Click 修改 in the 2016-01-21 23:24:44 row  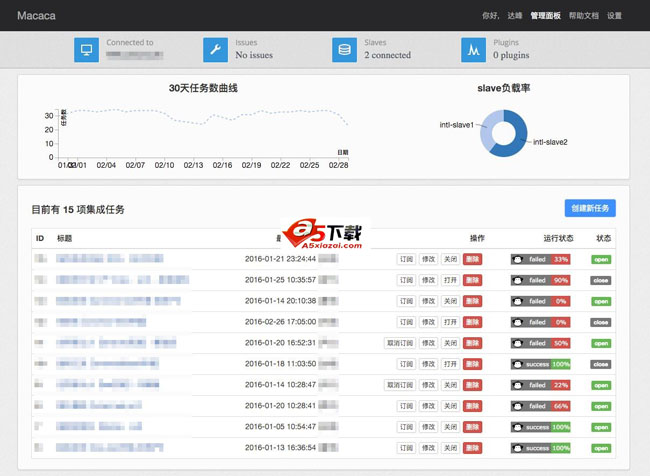click(x=428, y=260)
